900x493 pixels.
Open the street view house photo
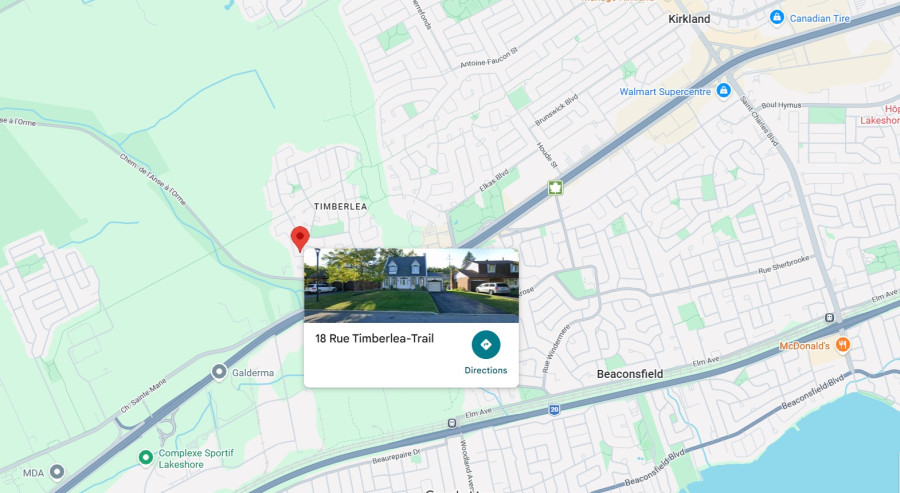coord(411,286)
